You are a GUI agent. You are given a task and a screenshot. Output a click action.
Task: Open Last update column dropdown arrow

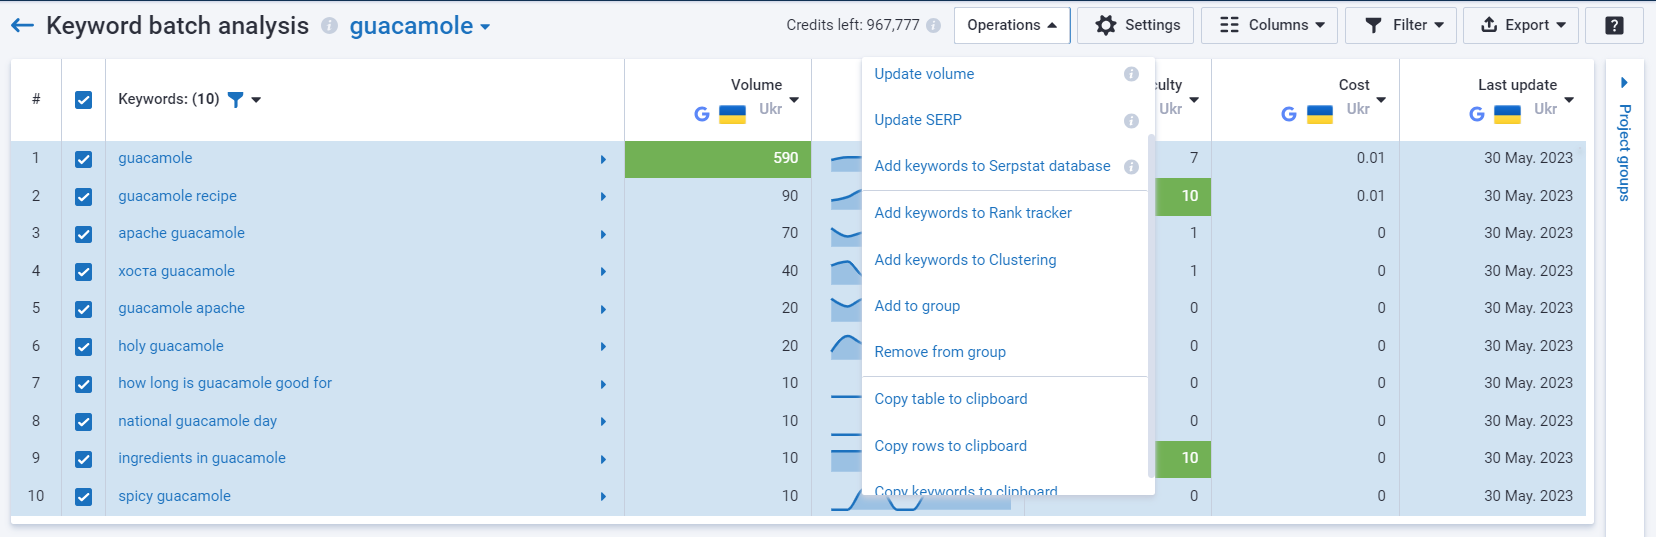[1569, 100]
